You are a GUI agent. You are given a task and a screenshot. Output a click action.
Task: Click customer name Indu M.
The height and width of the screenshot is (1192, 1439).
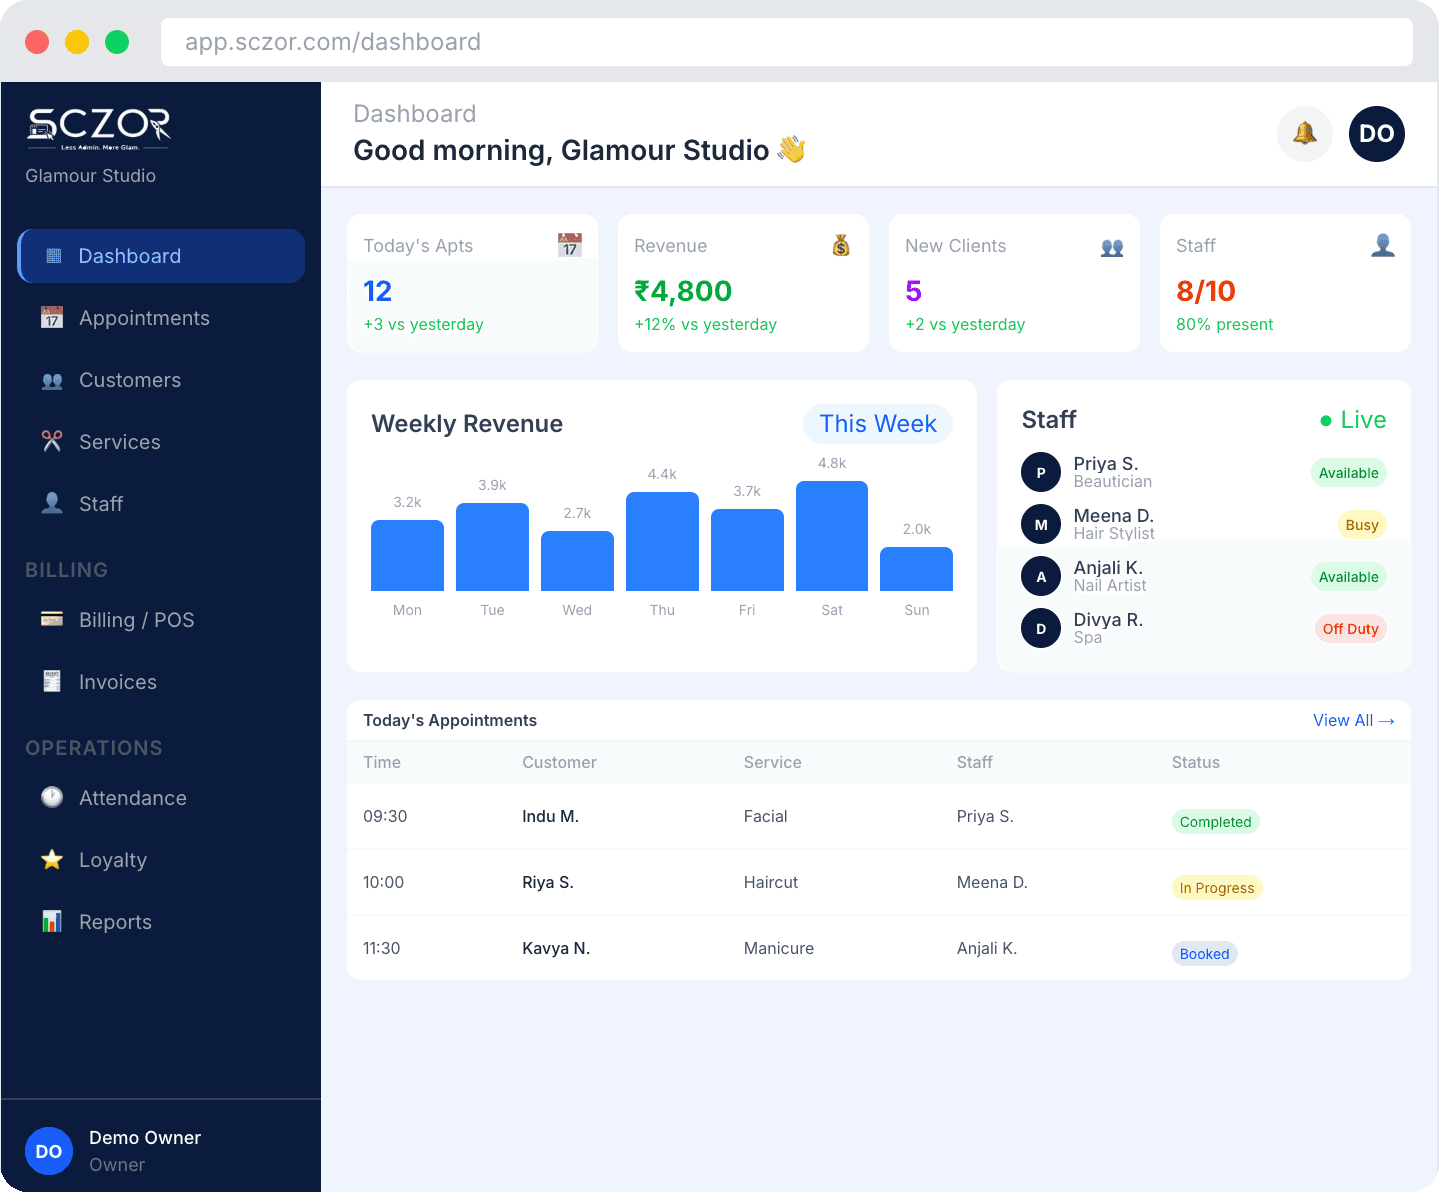point(550,816)
